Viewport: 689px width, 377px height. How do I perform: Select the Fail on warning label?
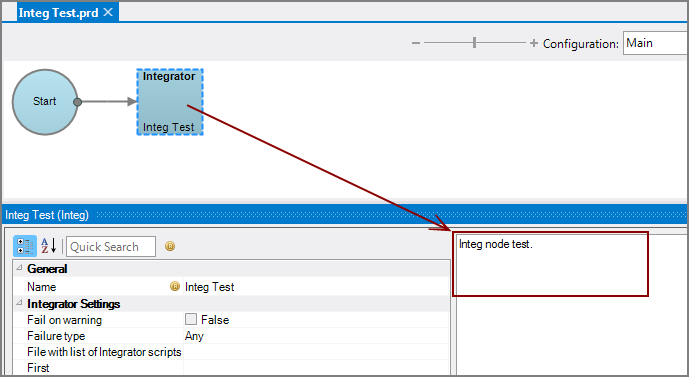click(x=65, y=320)
